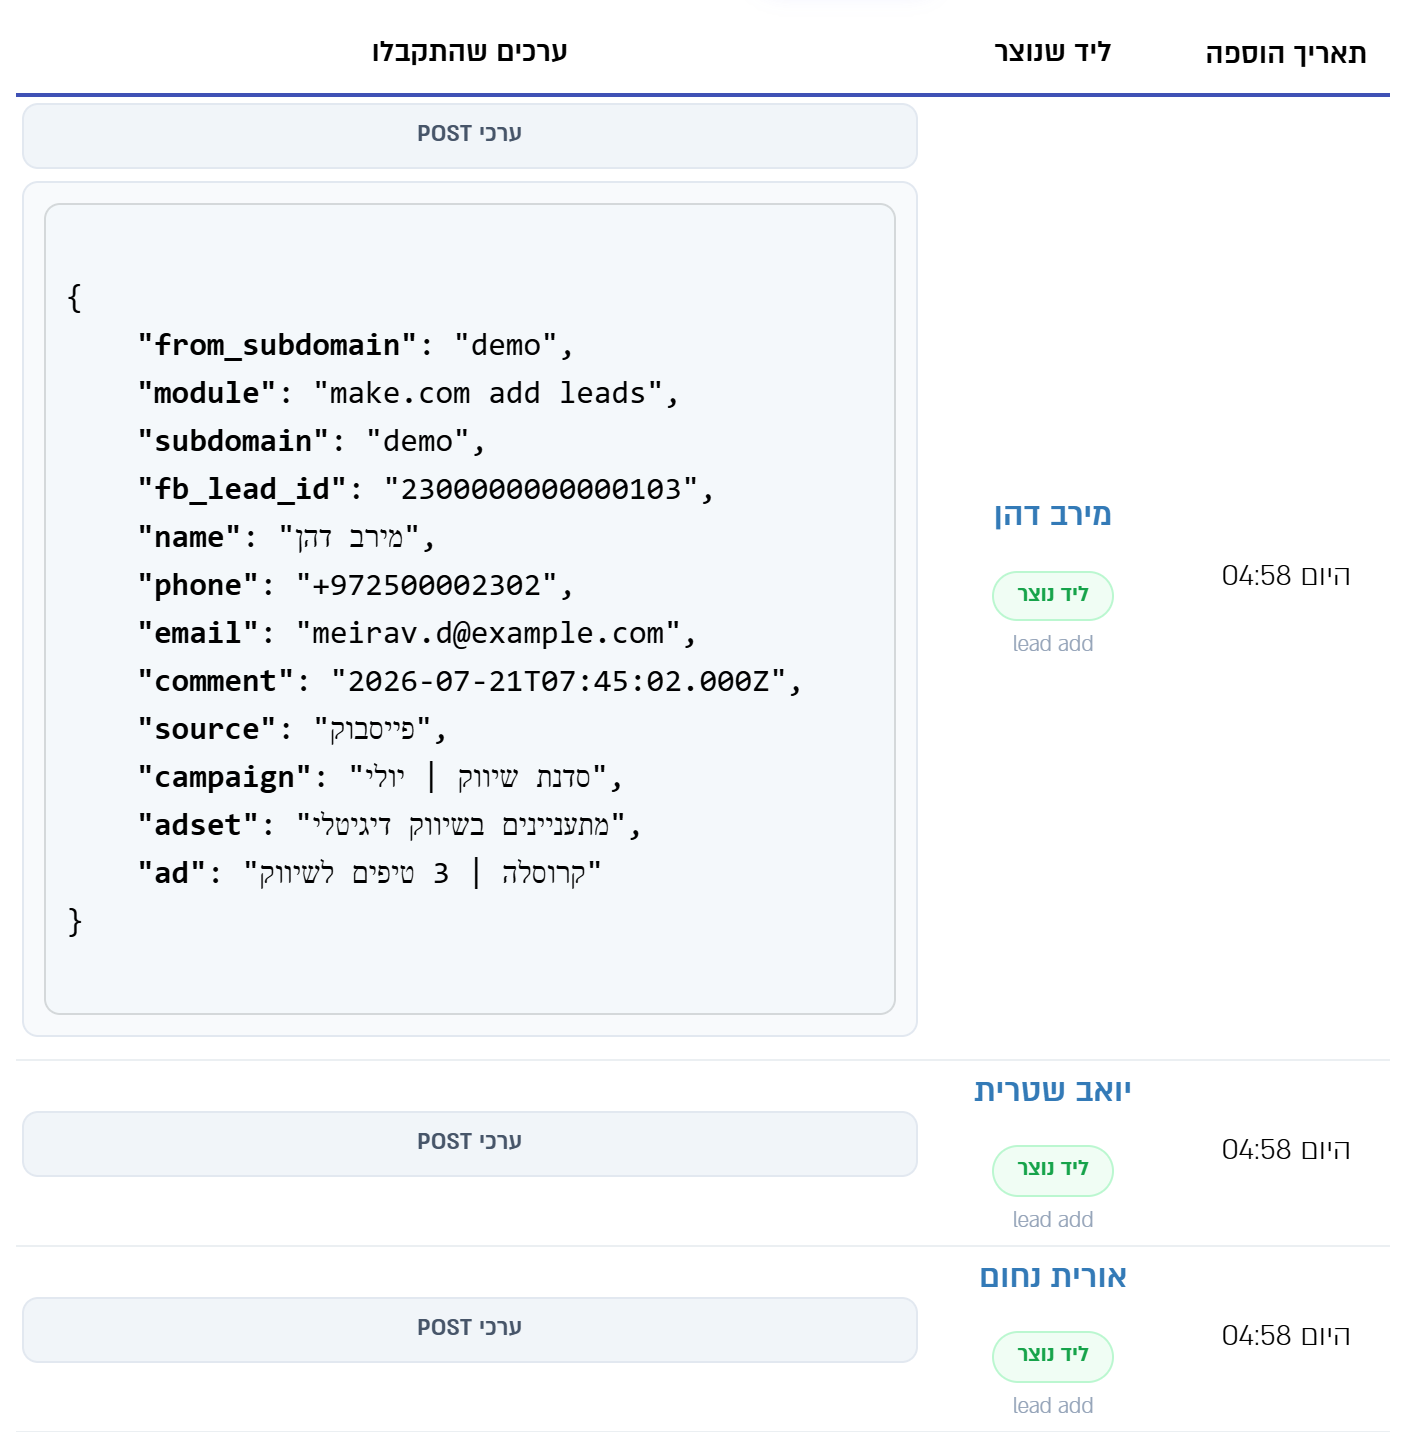Click the ליד נוצר badge under יואב שטרית
This screenshot has width=1406, height=1432.
[1053, 1170]
